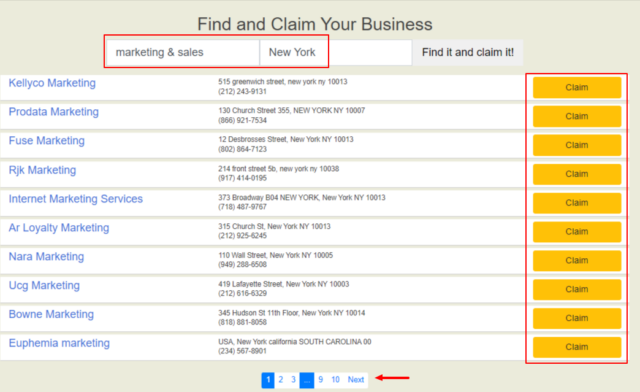This screenshot has width=640, height=392.
Task: Go to page 10 of results
Action: coord(336,380)
